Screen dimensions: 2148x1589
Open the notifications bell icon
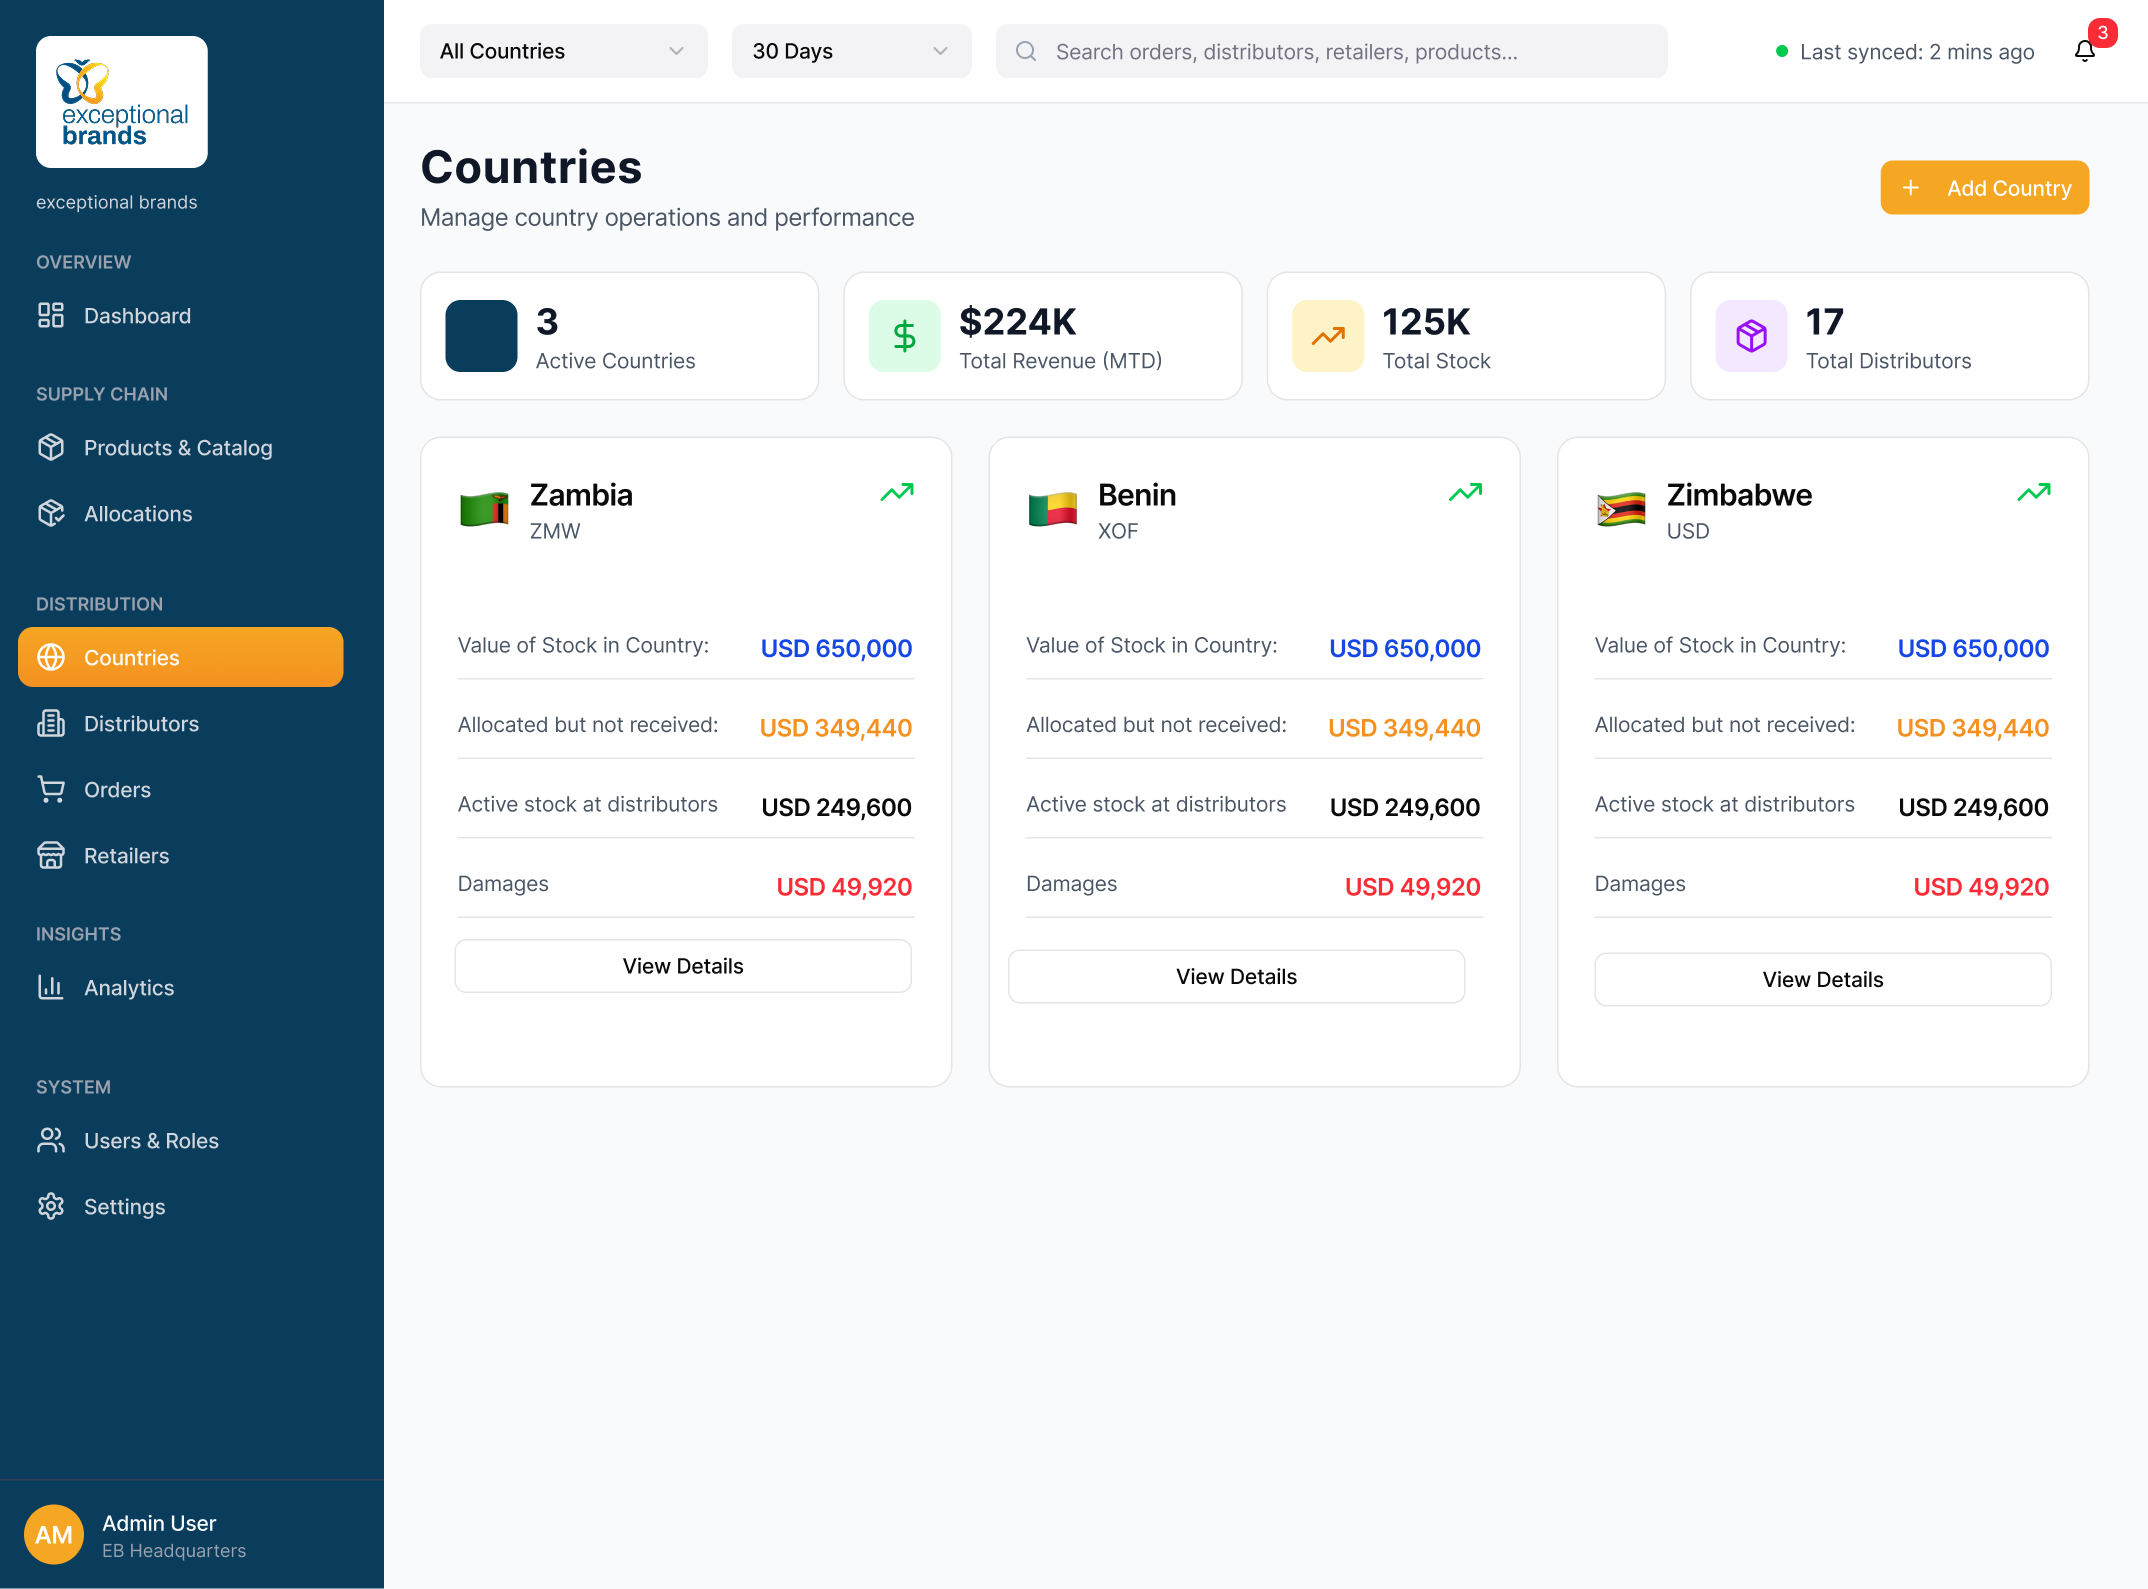point(2084,51)
